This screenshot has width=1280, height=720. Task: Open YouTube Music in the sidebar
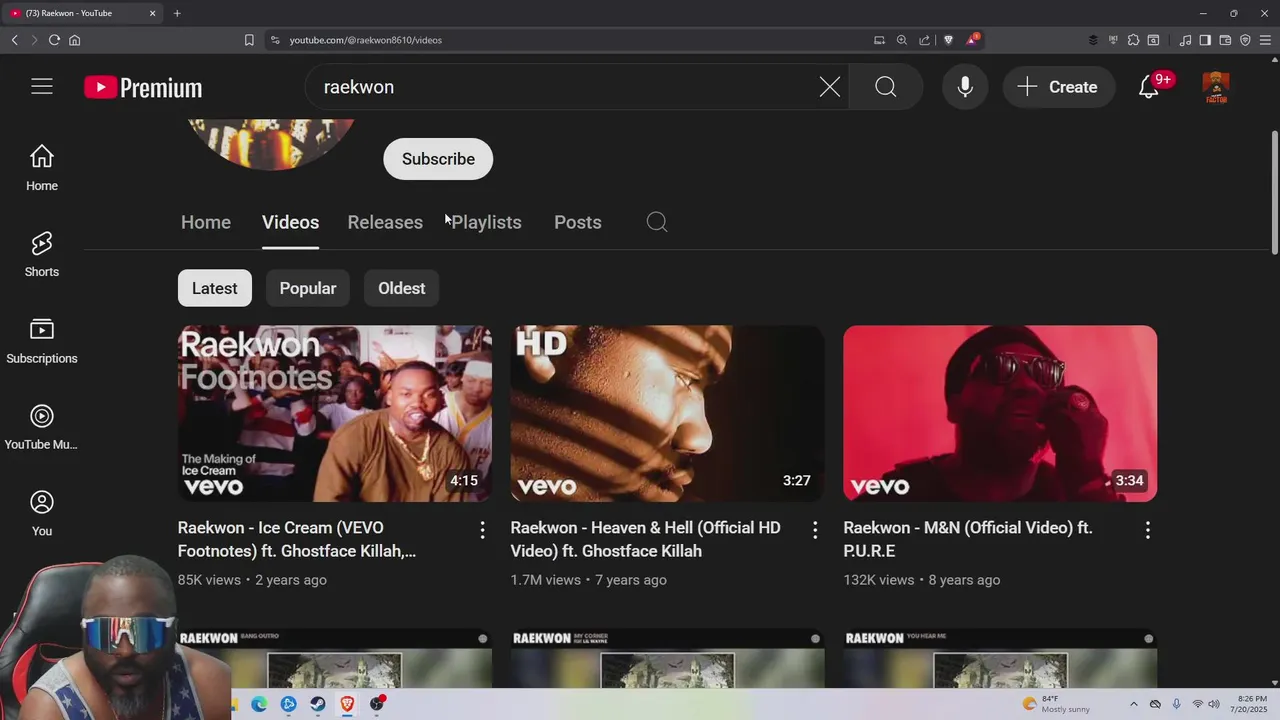(42, 428)
